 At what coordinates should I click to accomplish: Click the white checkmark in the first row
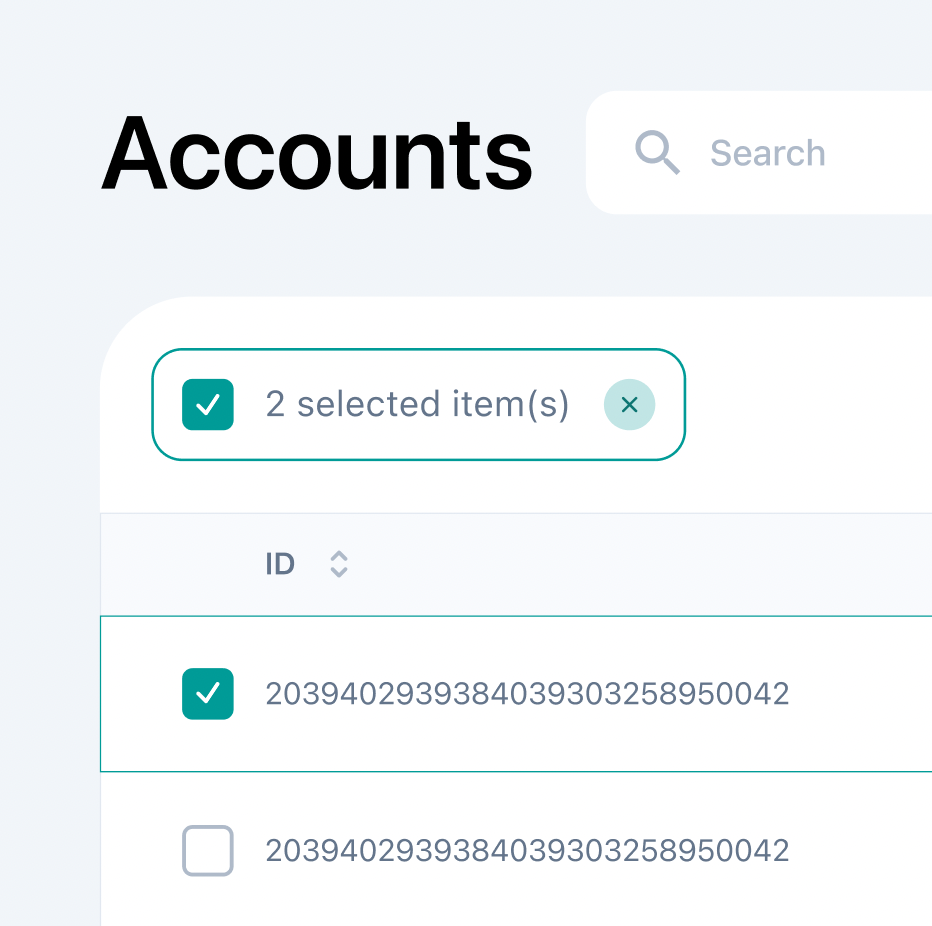tap(207, 693)
